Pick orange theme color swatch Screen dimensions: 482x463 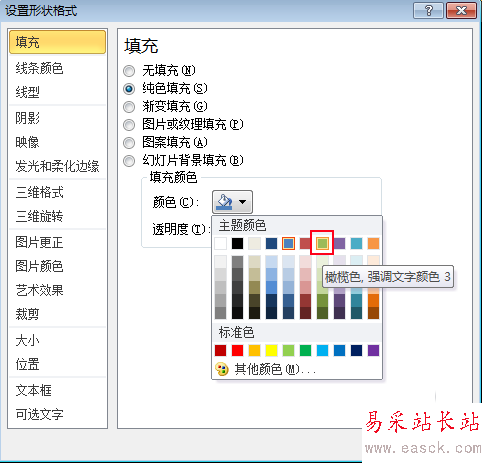(373, 243)
